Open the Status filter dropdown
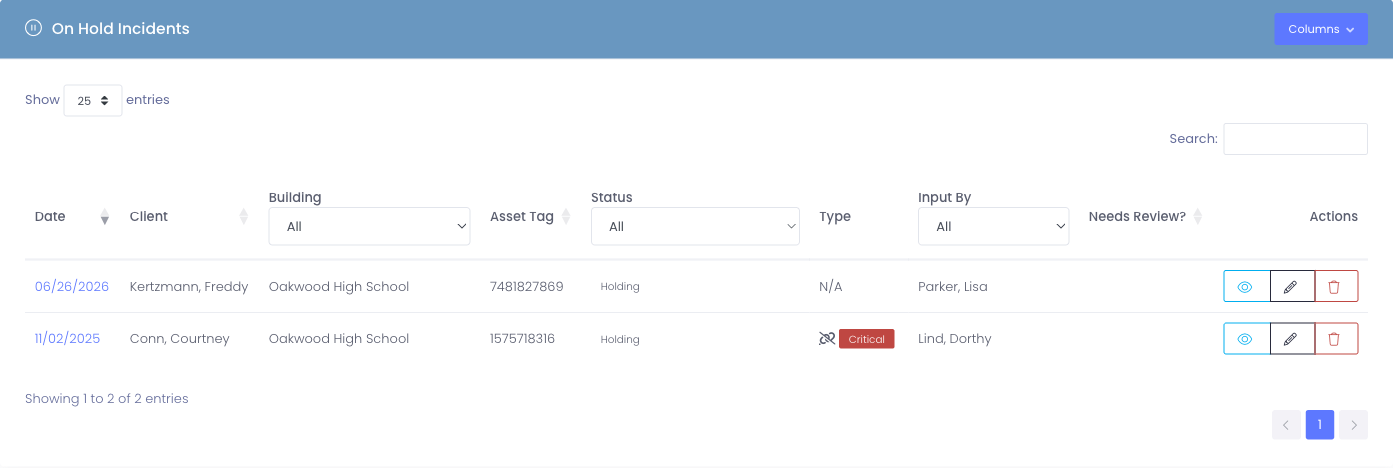 (x=695, y=226)
